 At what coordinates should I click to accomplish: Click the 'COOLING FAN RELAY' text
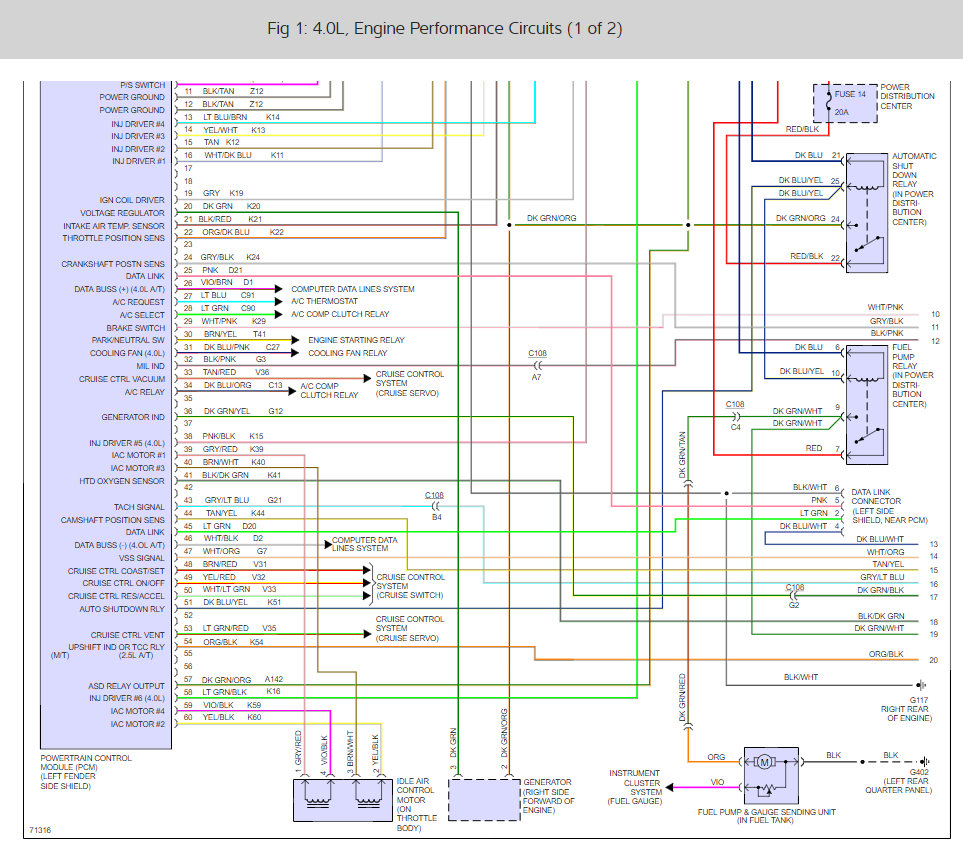348,354
